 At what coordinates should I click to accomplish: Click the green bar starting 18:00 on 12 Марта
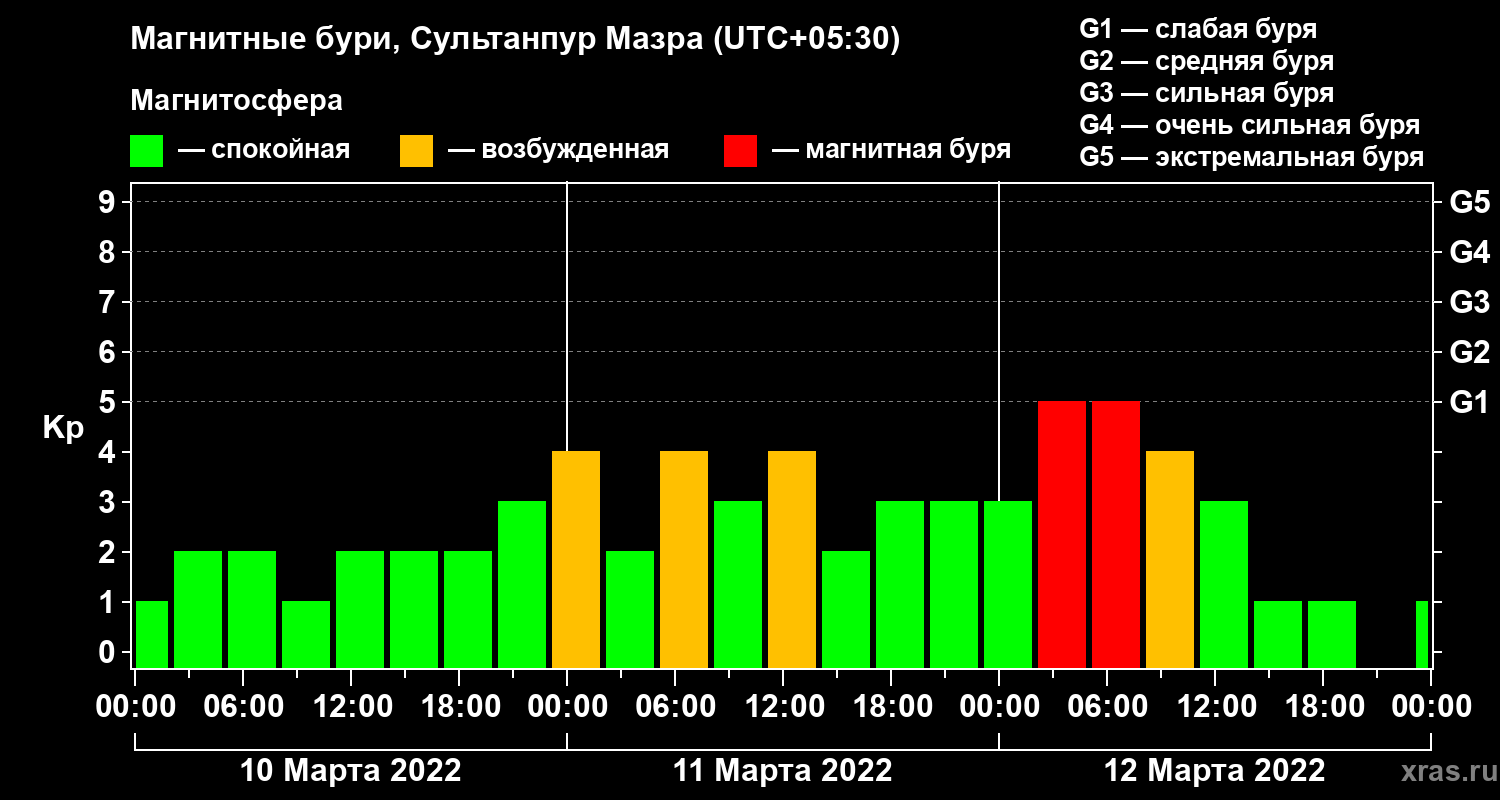1332,634
